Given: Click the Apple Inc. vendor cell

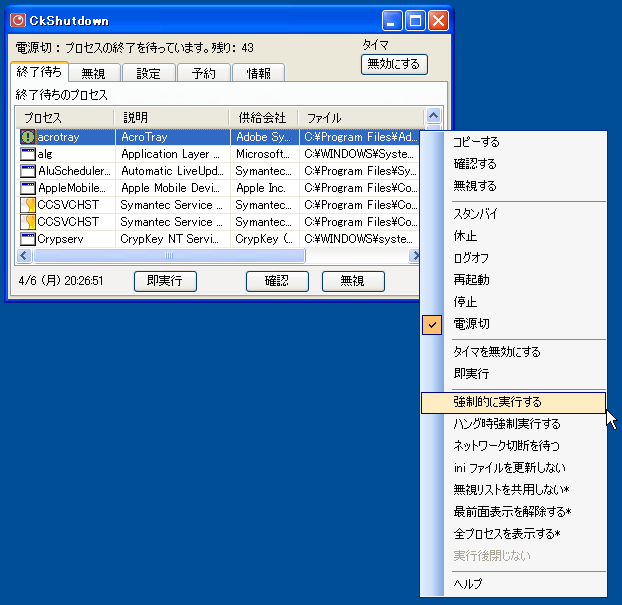Looking at the screenshot, I should [x=264, y=188].
